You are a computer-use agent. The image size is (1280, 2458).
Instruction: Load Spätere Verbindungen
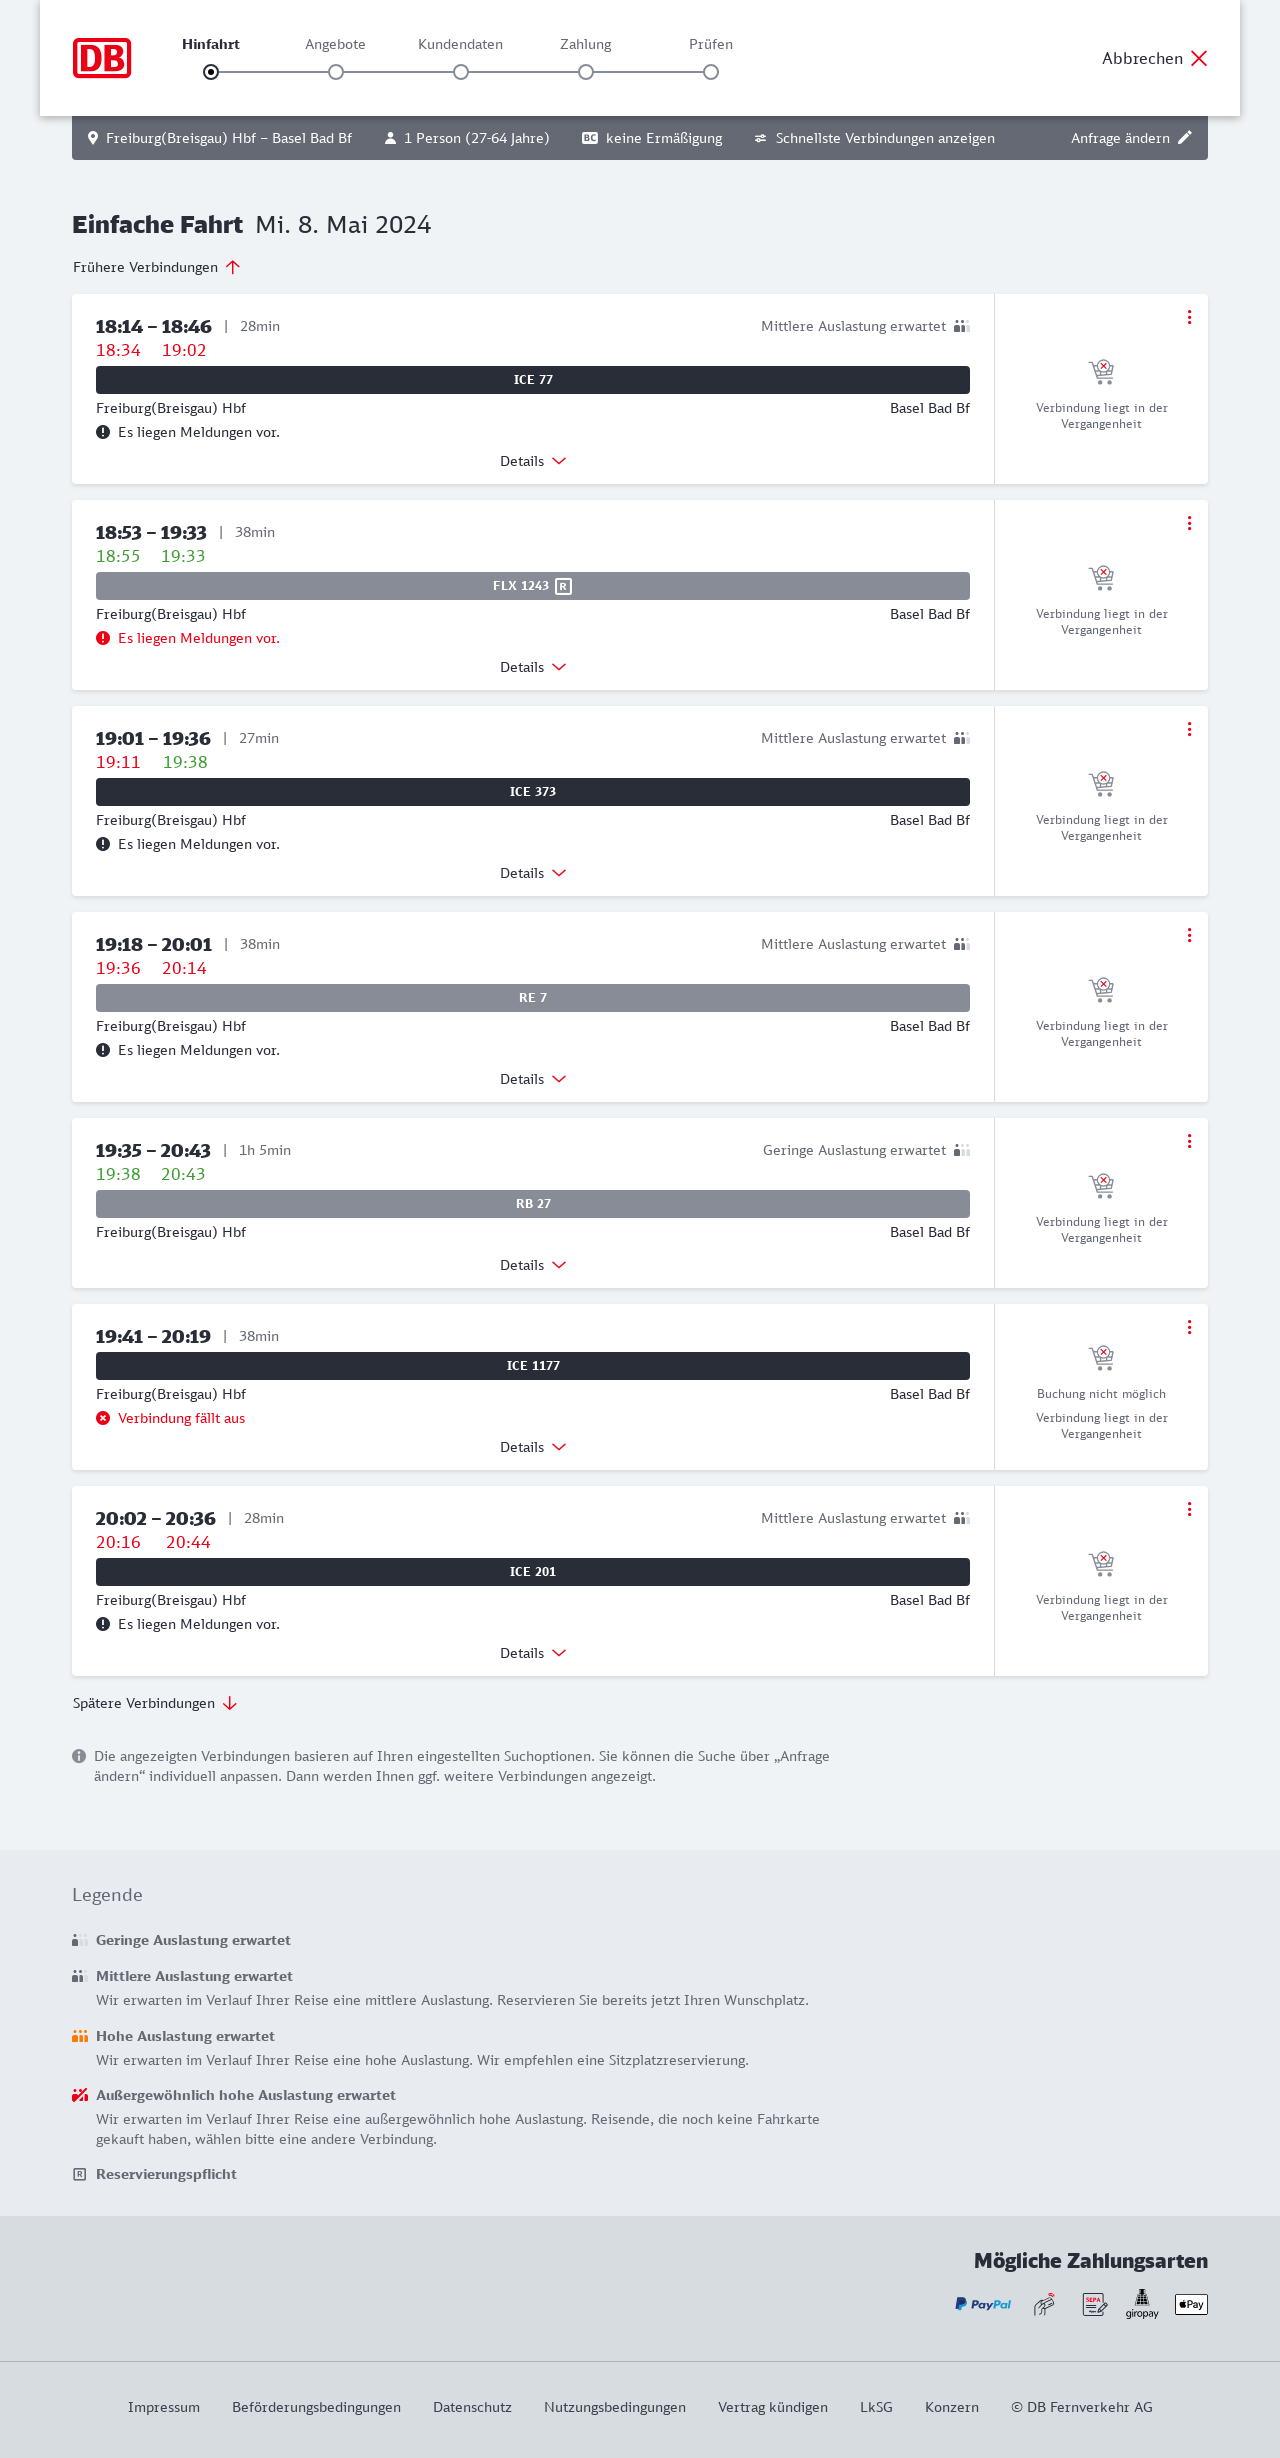155,1703
